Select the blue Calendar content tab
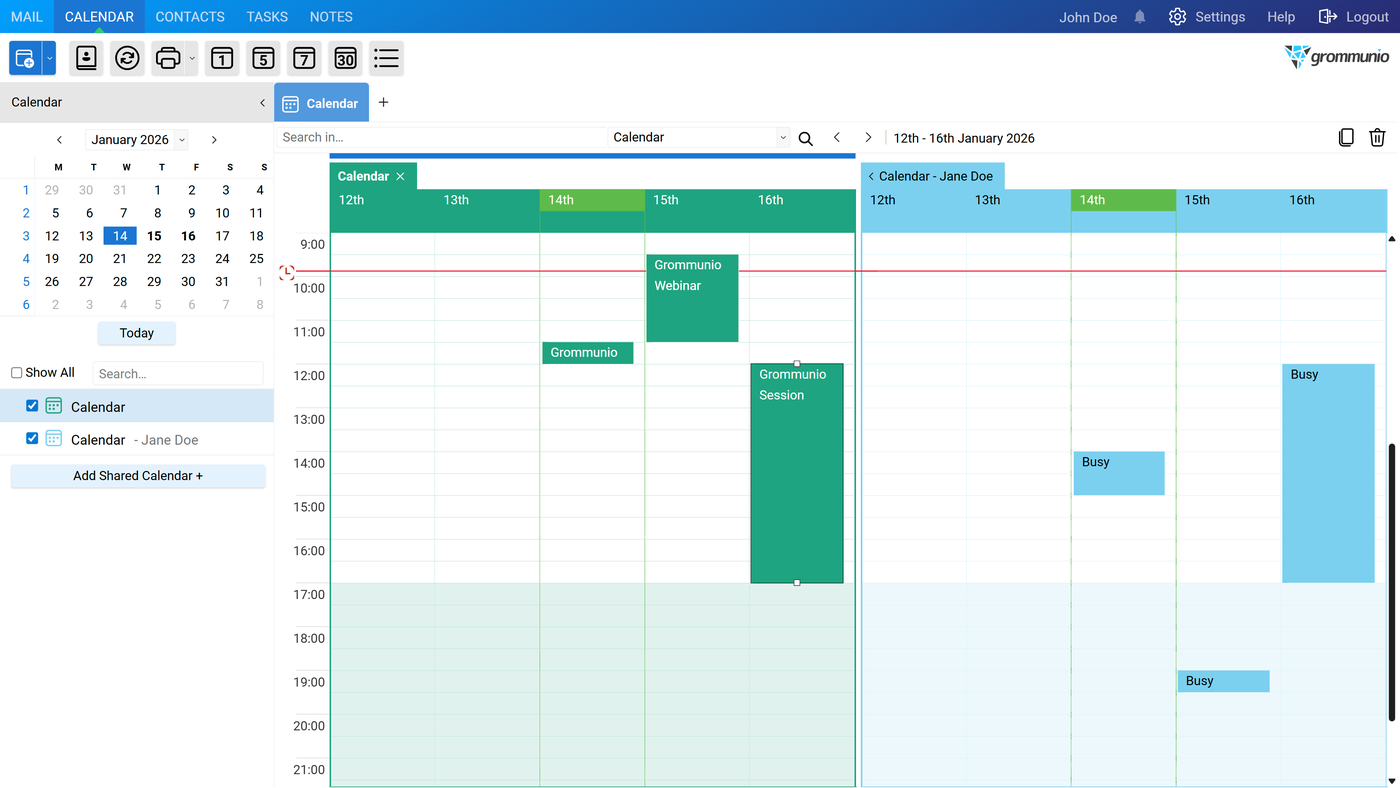The width and height of the screenshot is (1400, 788). [321, 103]
